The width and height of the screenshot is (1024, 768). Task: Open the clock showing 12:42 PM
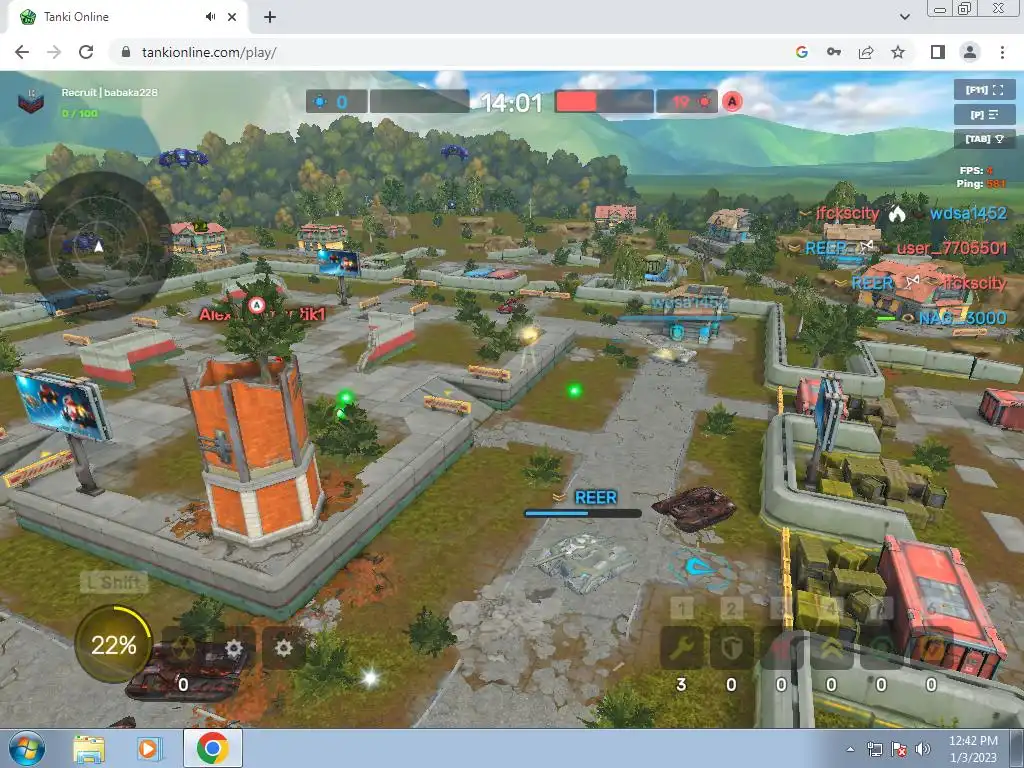[x=973, y=749]
